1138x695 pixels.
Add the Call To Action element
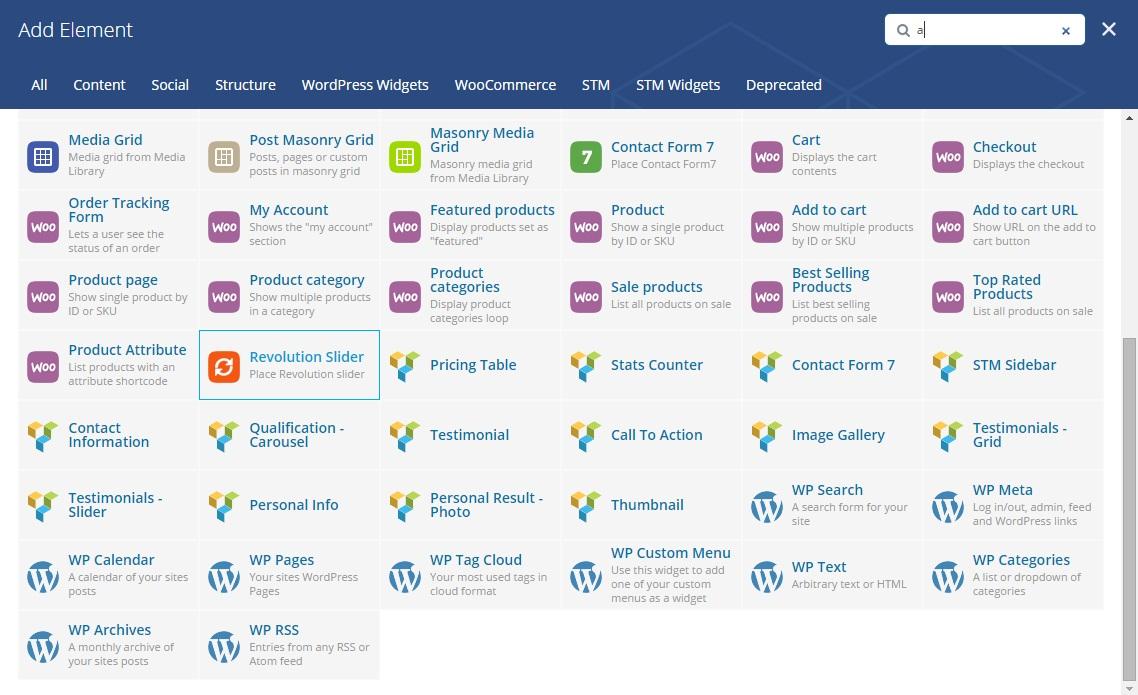(x=656, y=435)
